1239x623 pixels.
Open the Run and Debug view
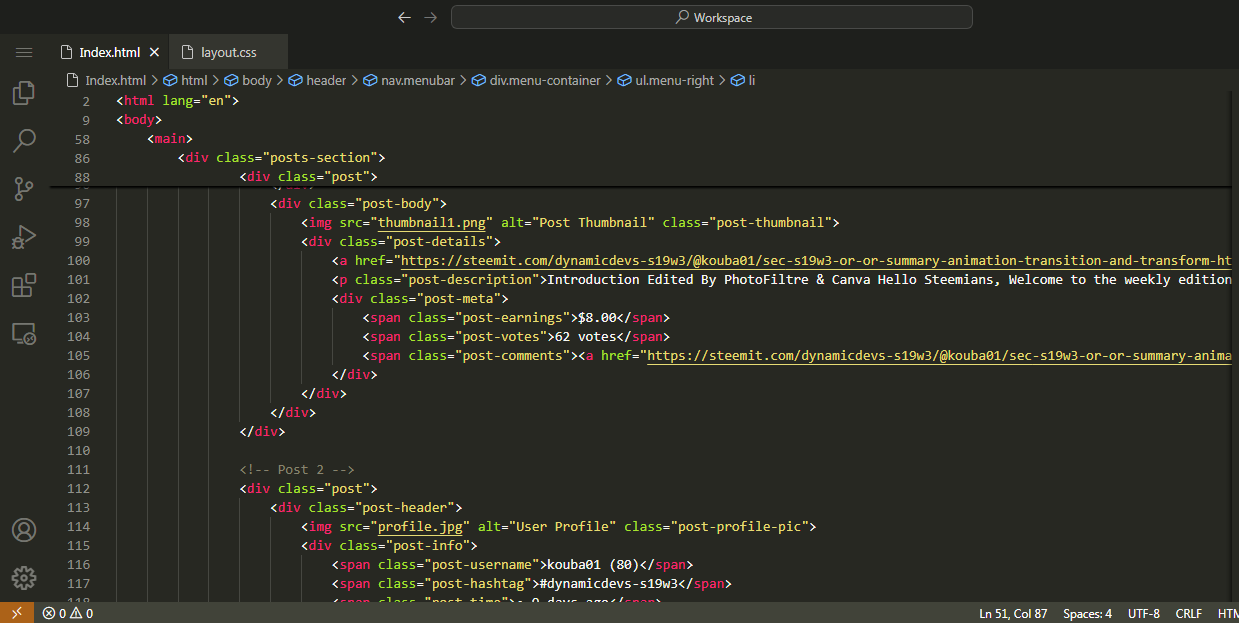tap(24, 237)
